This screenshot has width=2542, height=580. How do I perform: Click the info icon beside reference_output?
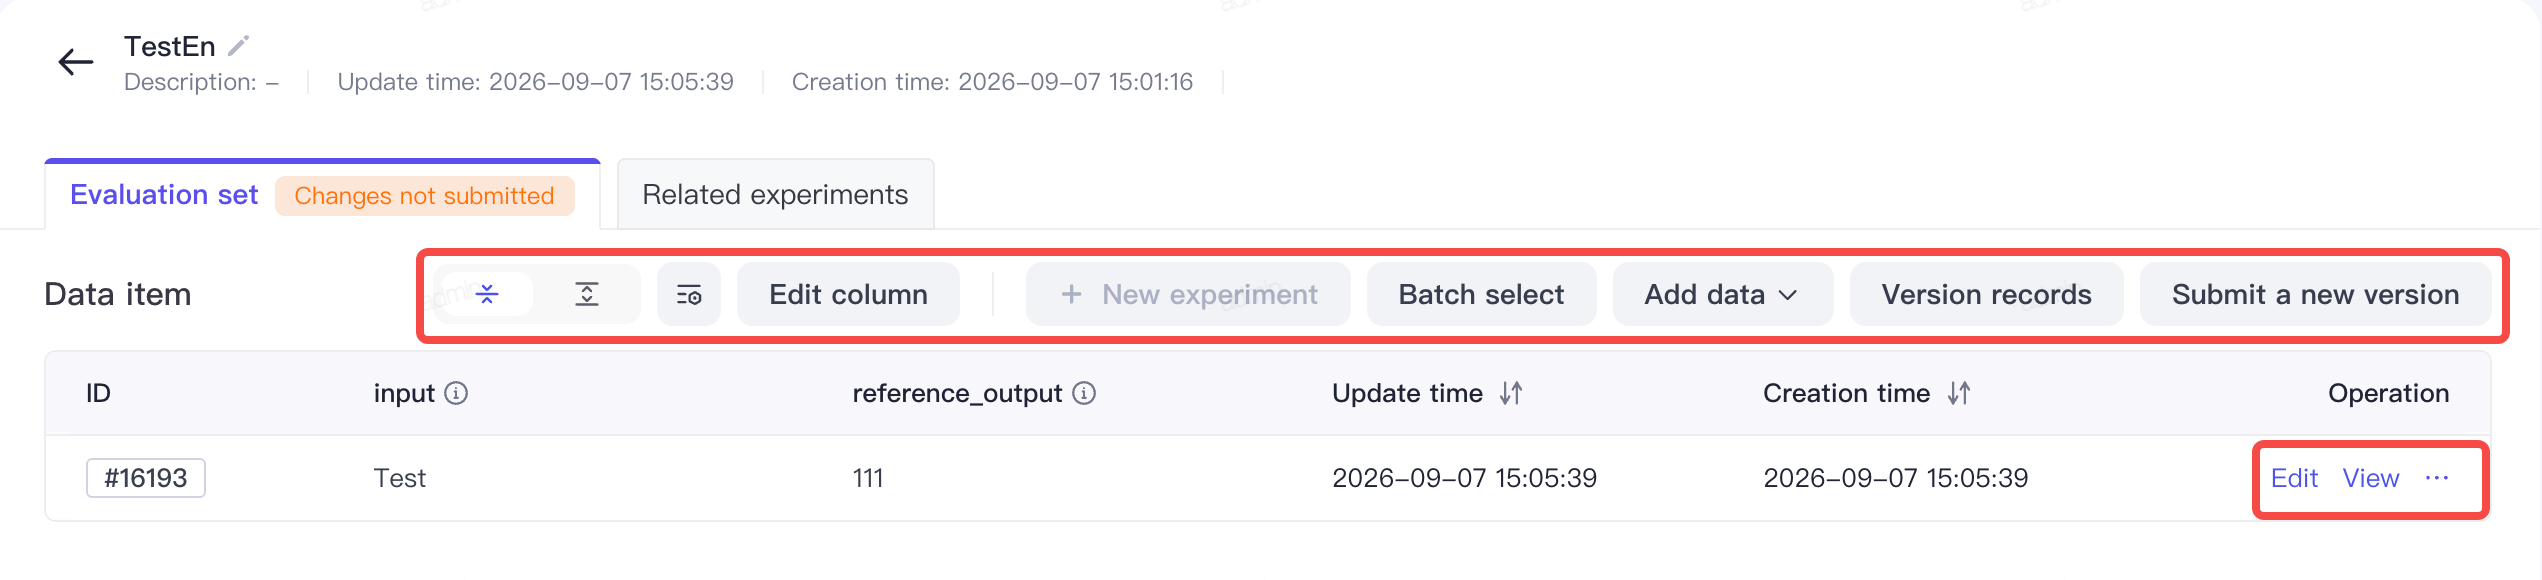click(x=1084, y=393)
